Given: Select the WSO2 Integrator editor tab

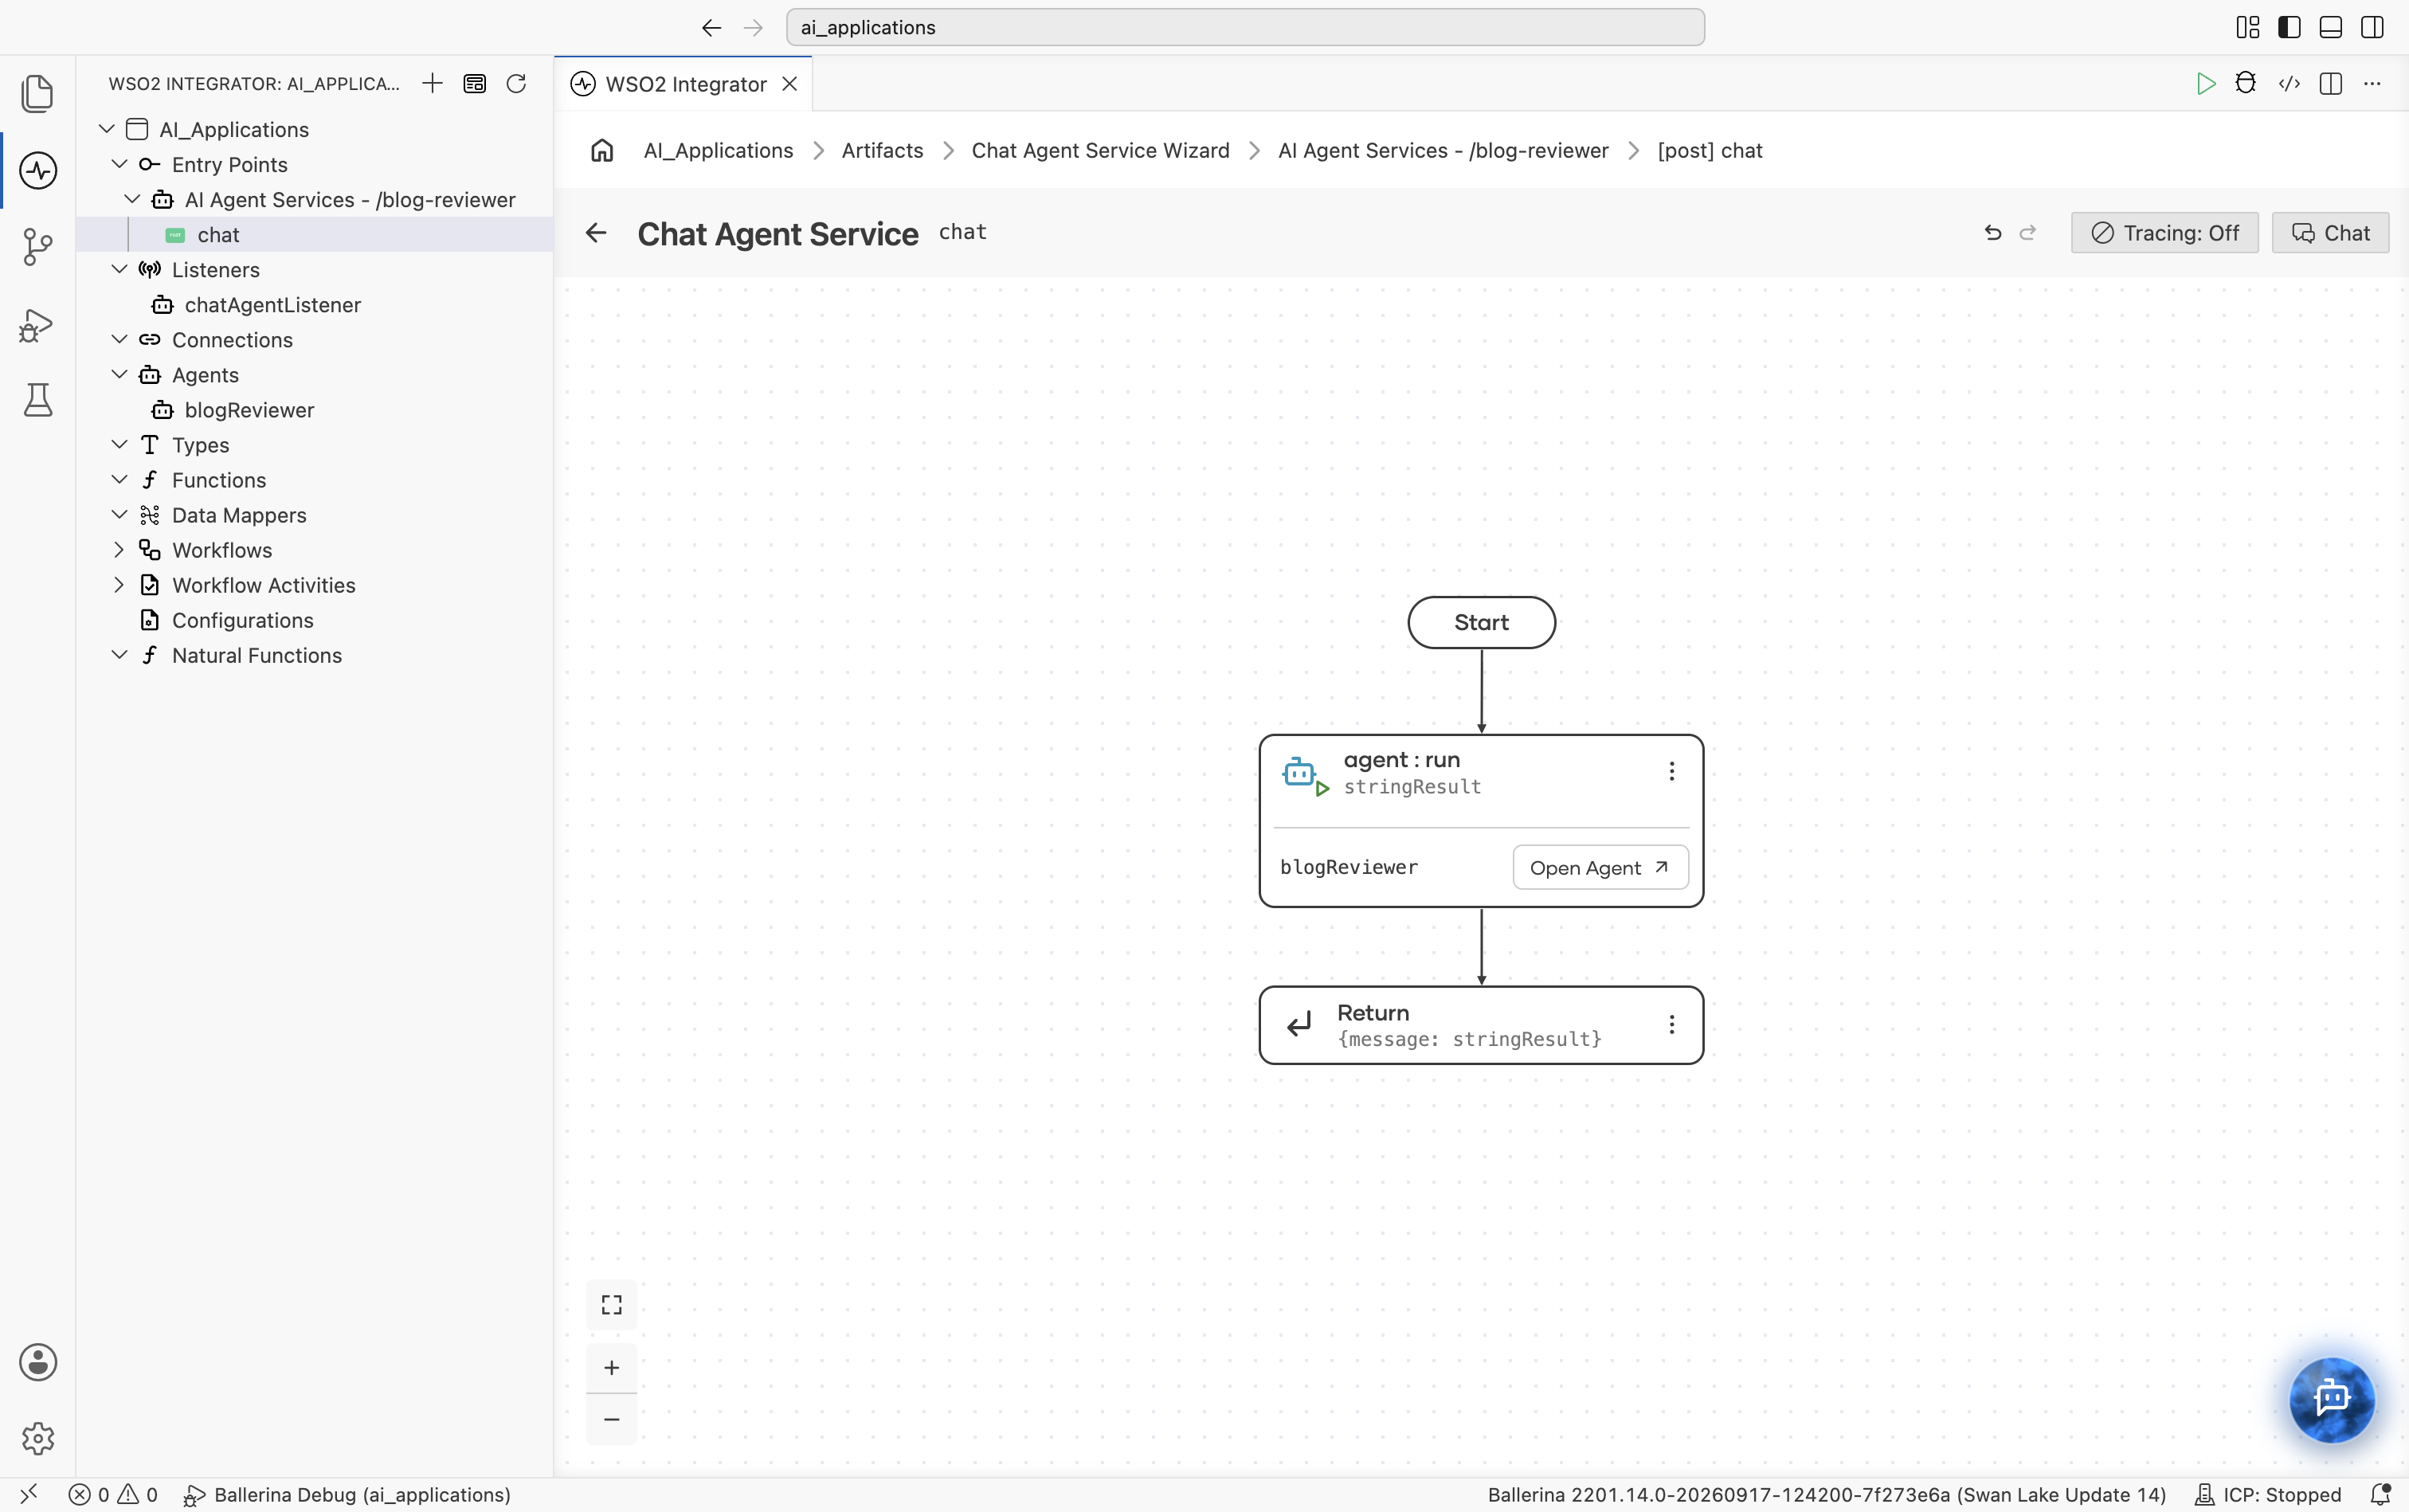Looking at the screenshot, I should pyautogui.click(x=684, y=84).
